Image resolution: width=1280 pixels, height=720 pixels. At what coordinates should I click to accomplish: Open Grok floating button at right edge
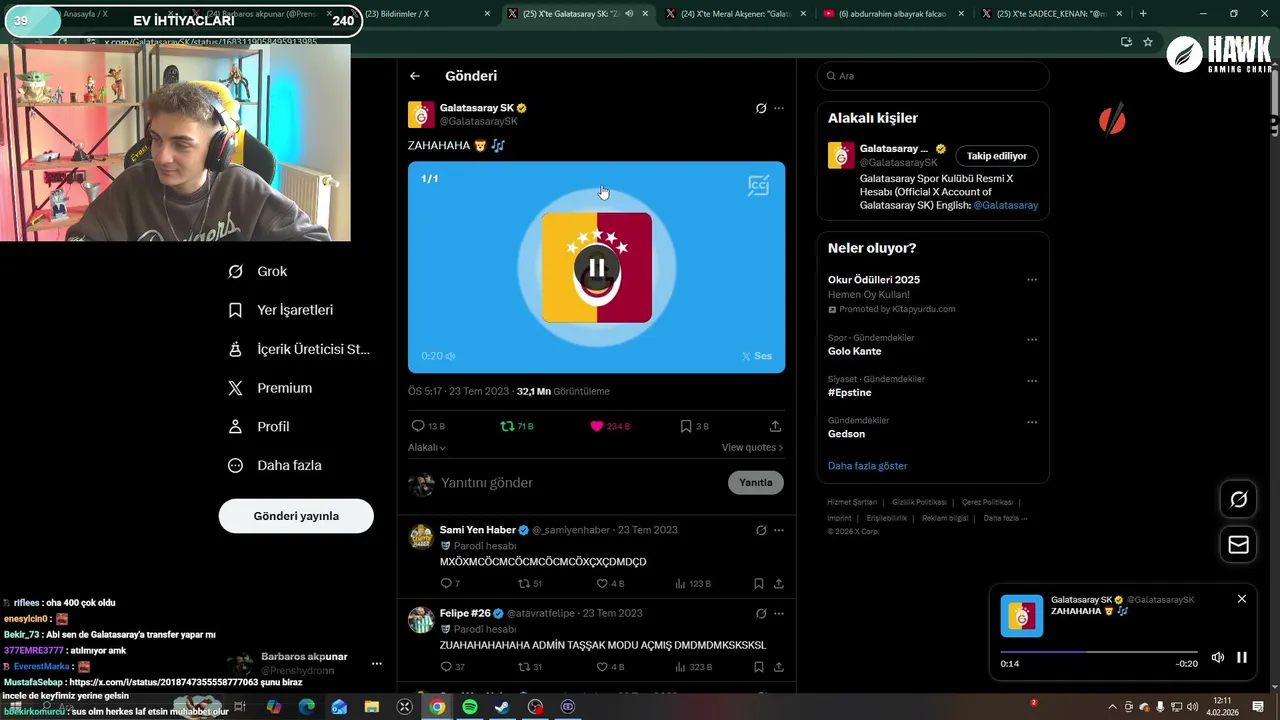1239,499
